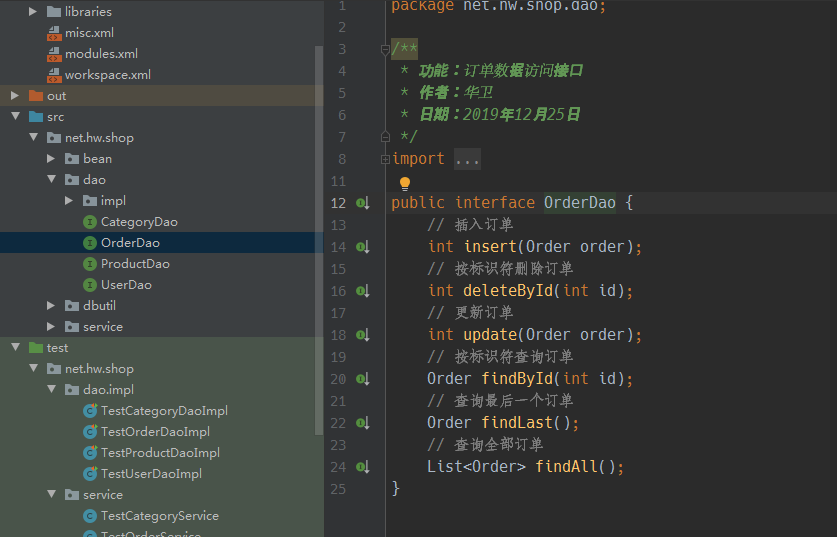Expand the libraries folder

coord(33,11)
